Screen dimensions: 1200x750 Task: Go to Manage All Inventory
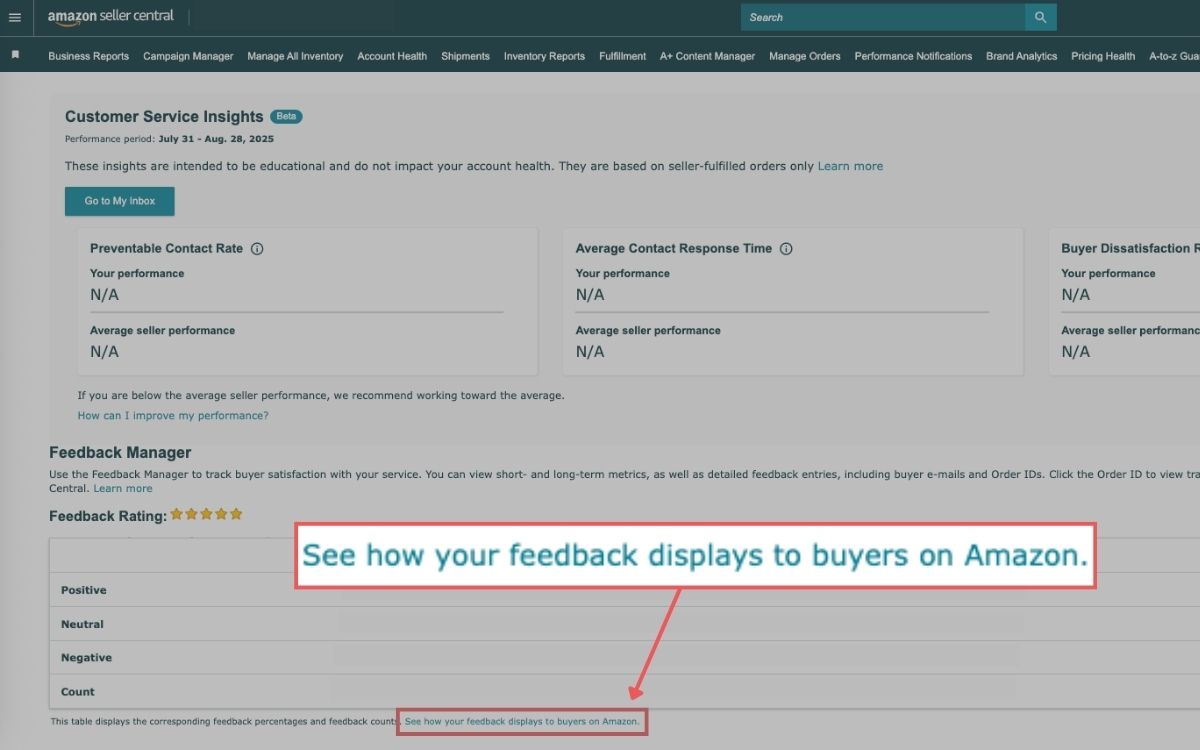(295, 56)
